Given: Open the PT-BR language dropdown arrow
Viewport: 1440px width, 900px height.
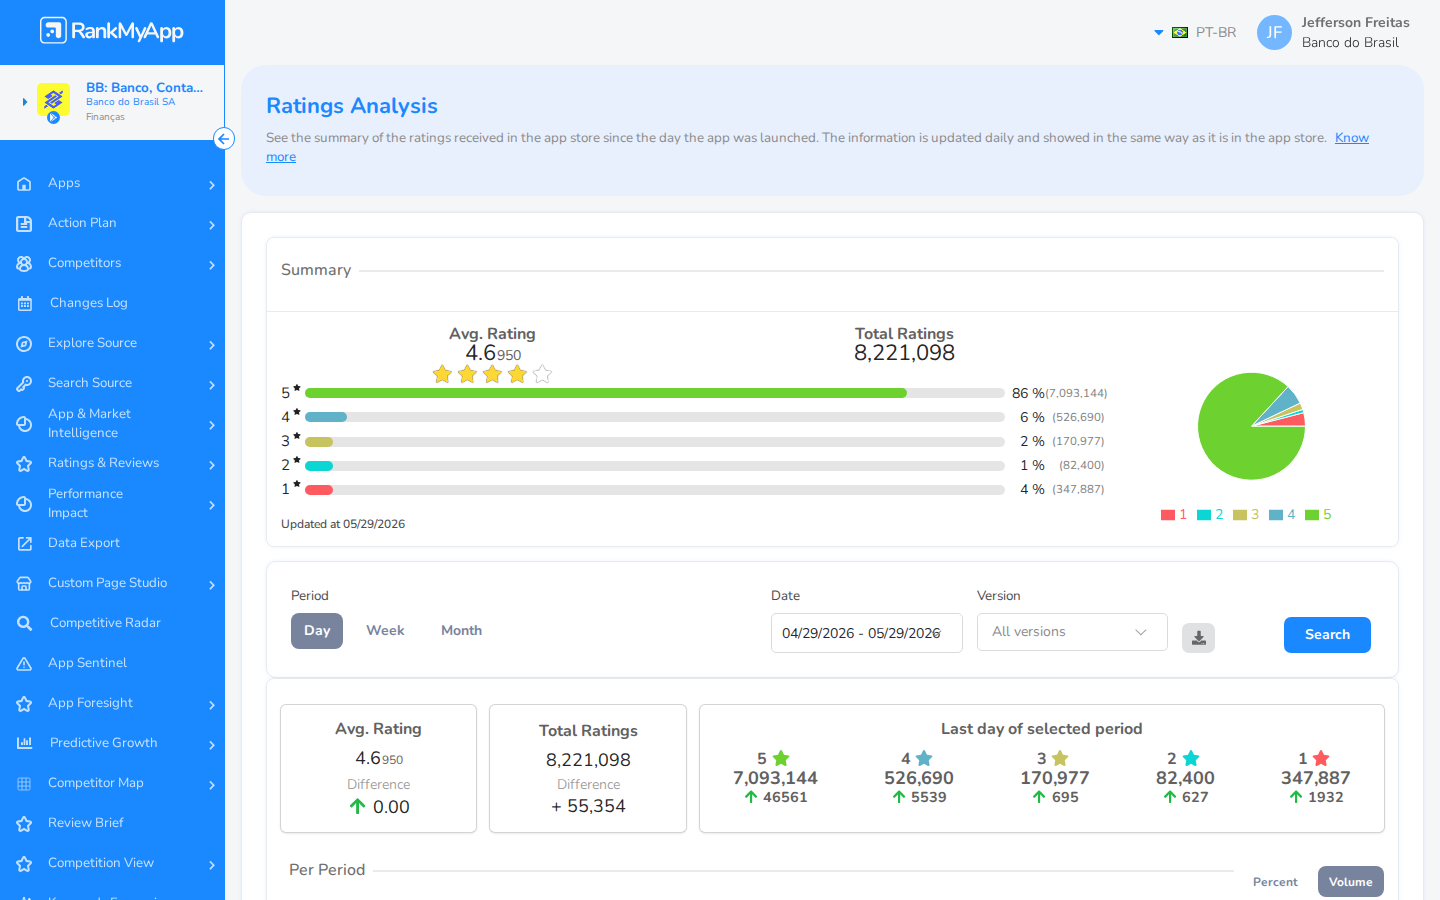Looking at the screenshot, I should click(x=1159, y=33).
